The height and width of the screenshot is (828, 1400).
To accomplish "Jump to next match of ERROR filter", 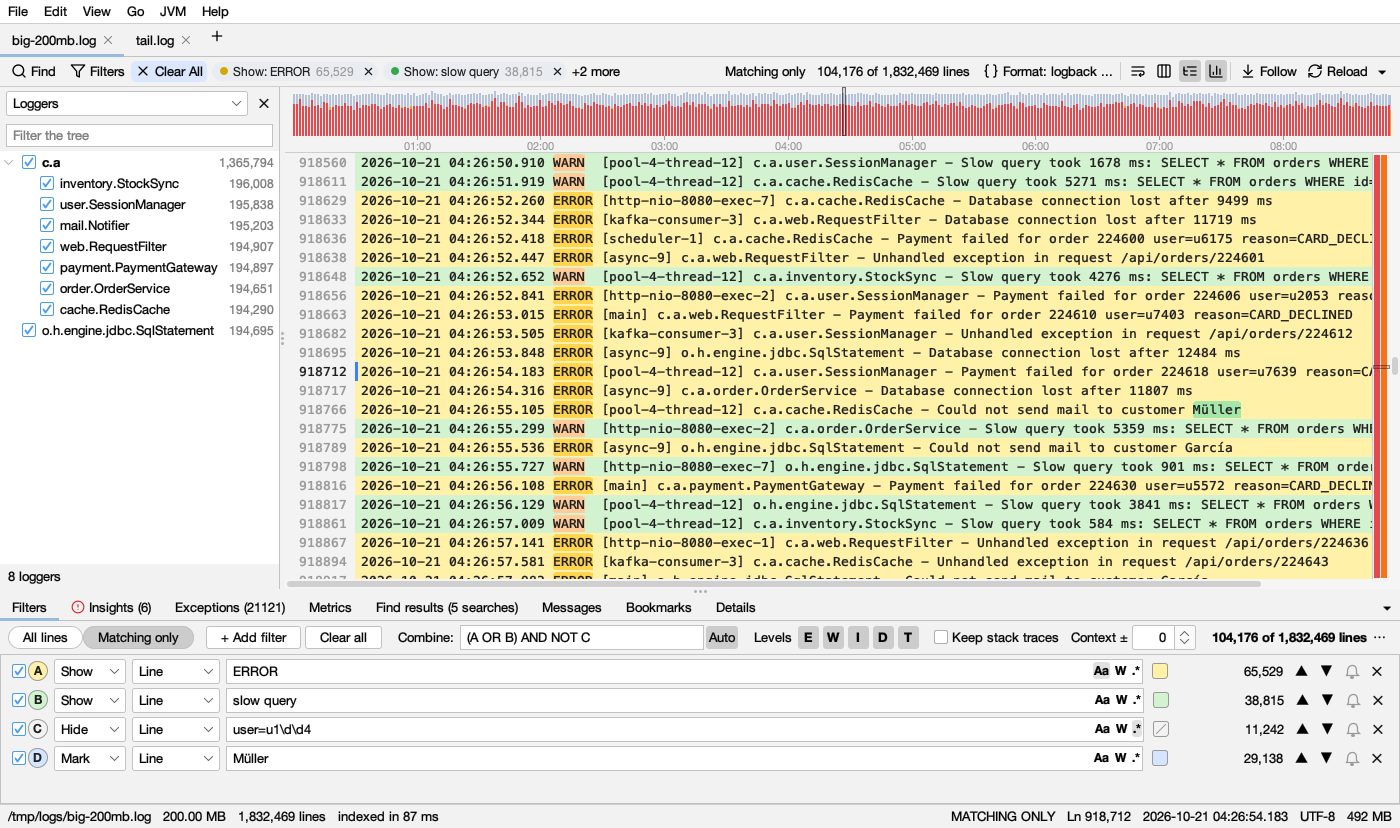I will tap(1327, 671).
